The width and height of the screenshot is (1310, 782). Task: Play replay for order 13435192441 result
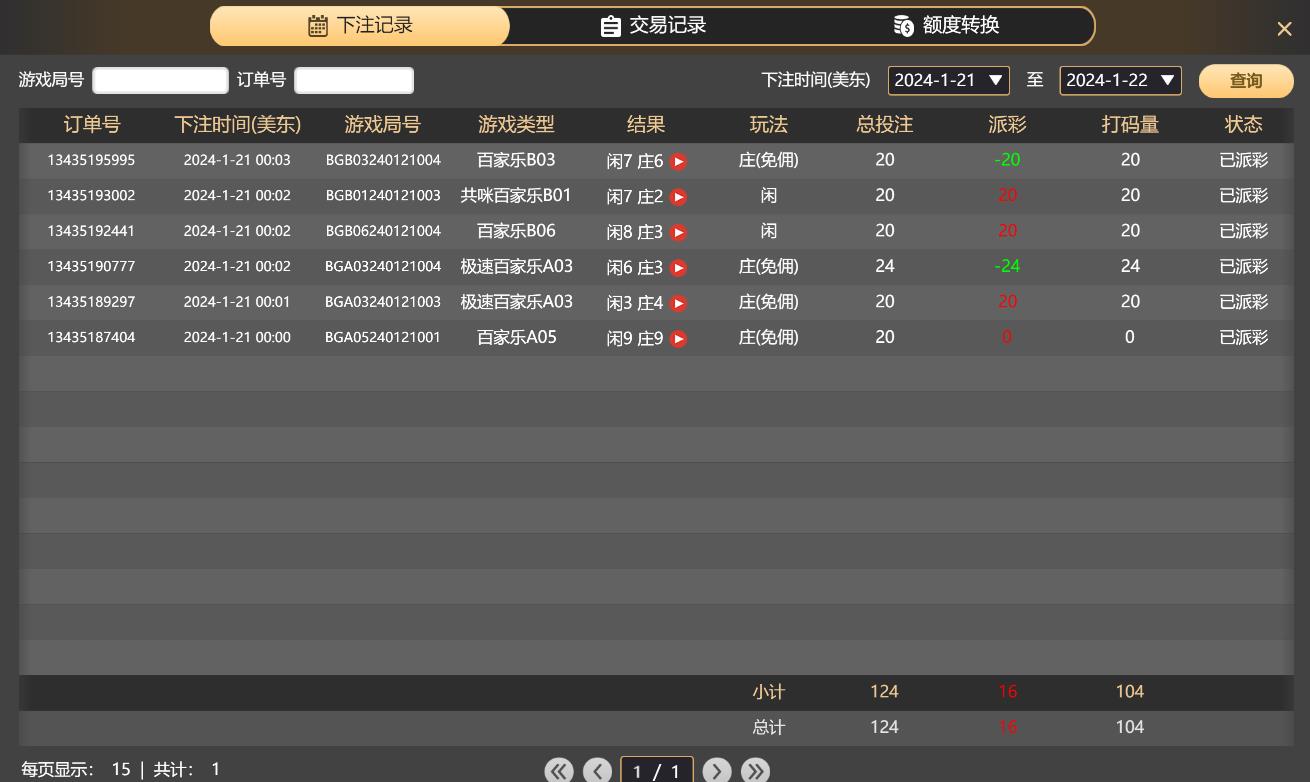678,232
